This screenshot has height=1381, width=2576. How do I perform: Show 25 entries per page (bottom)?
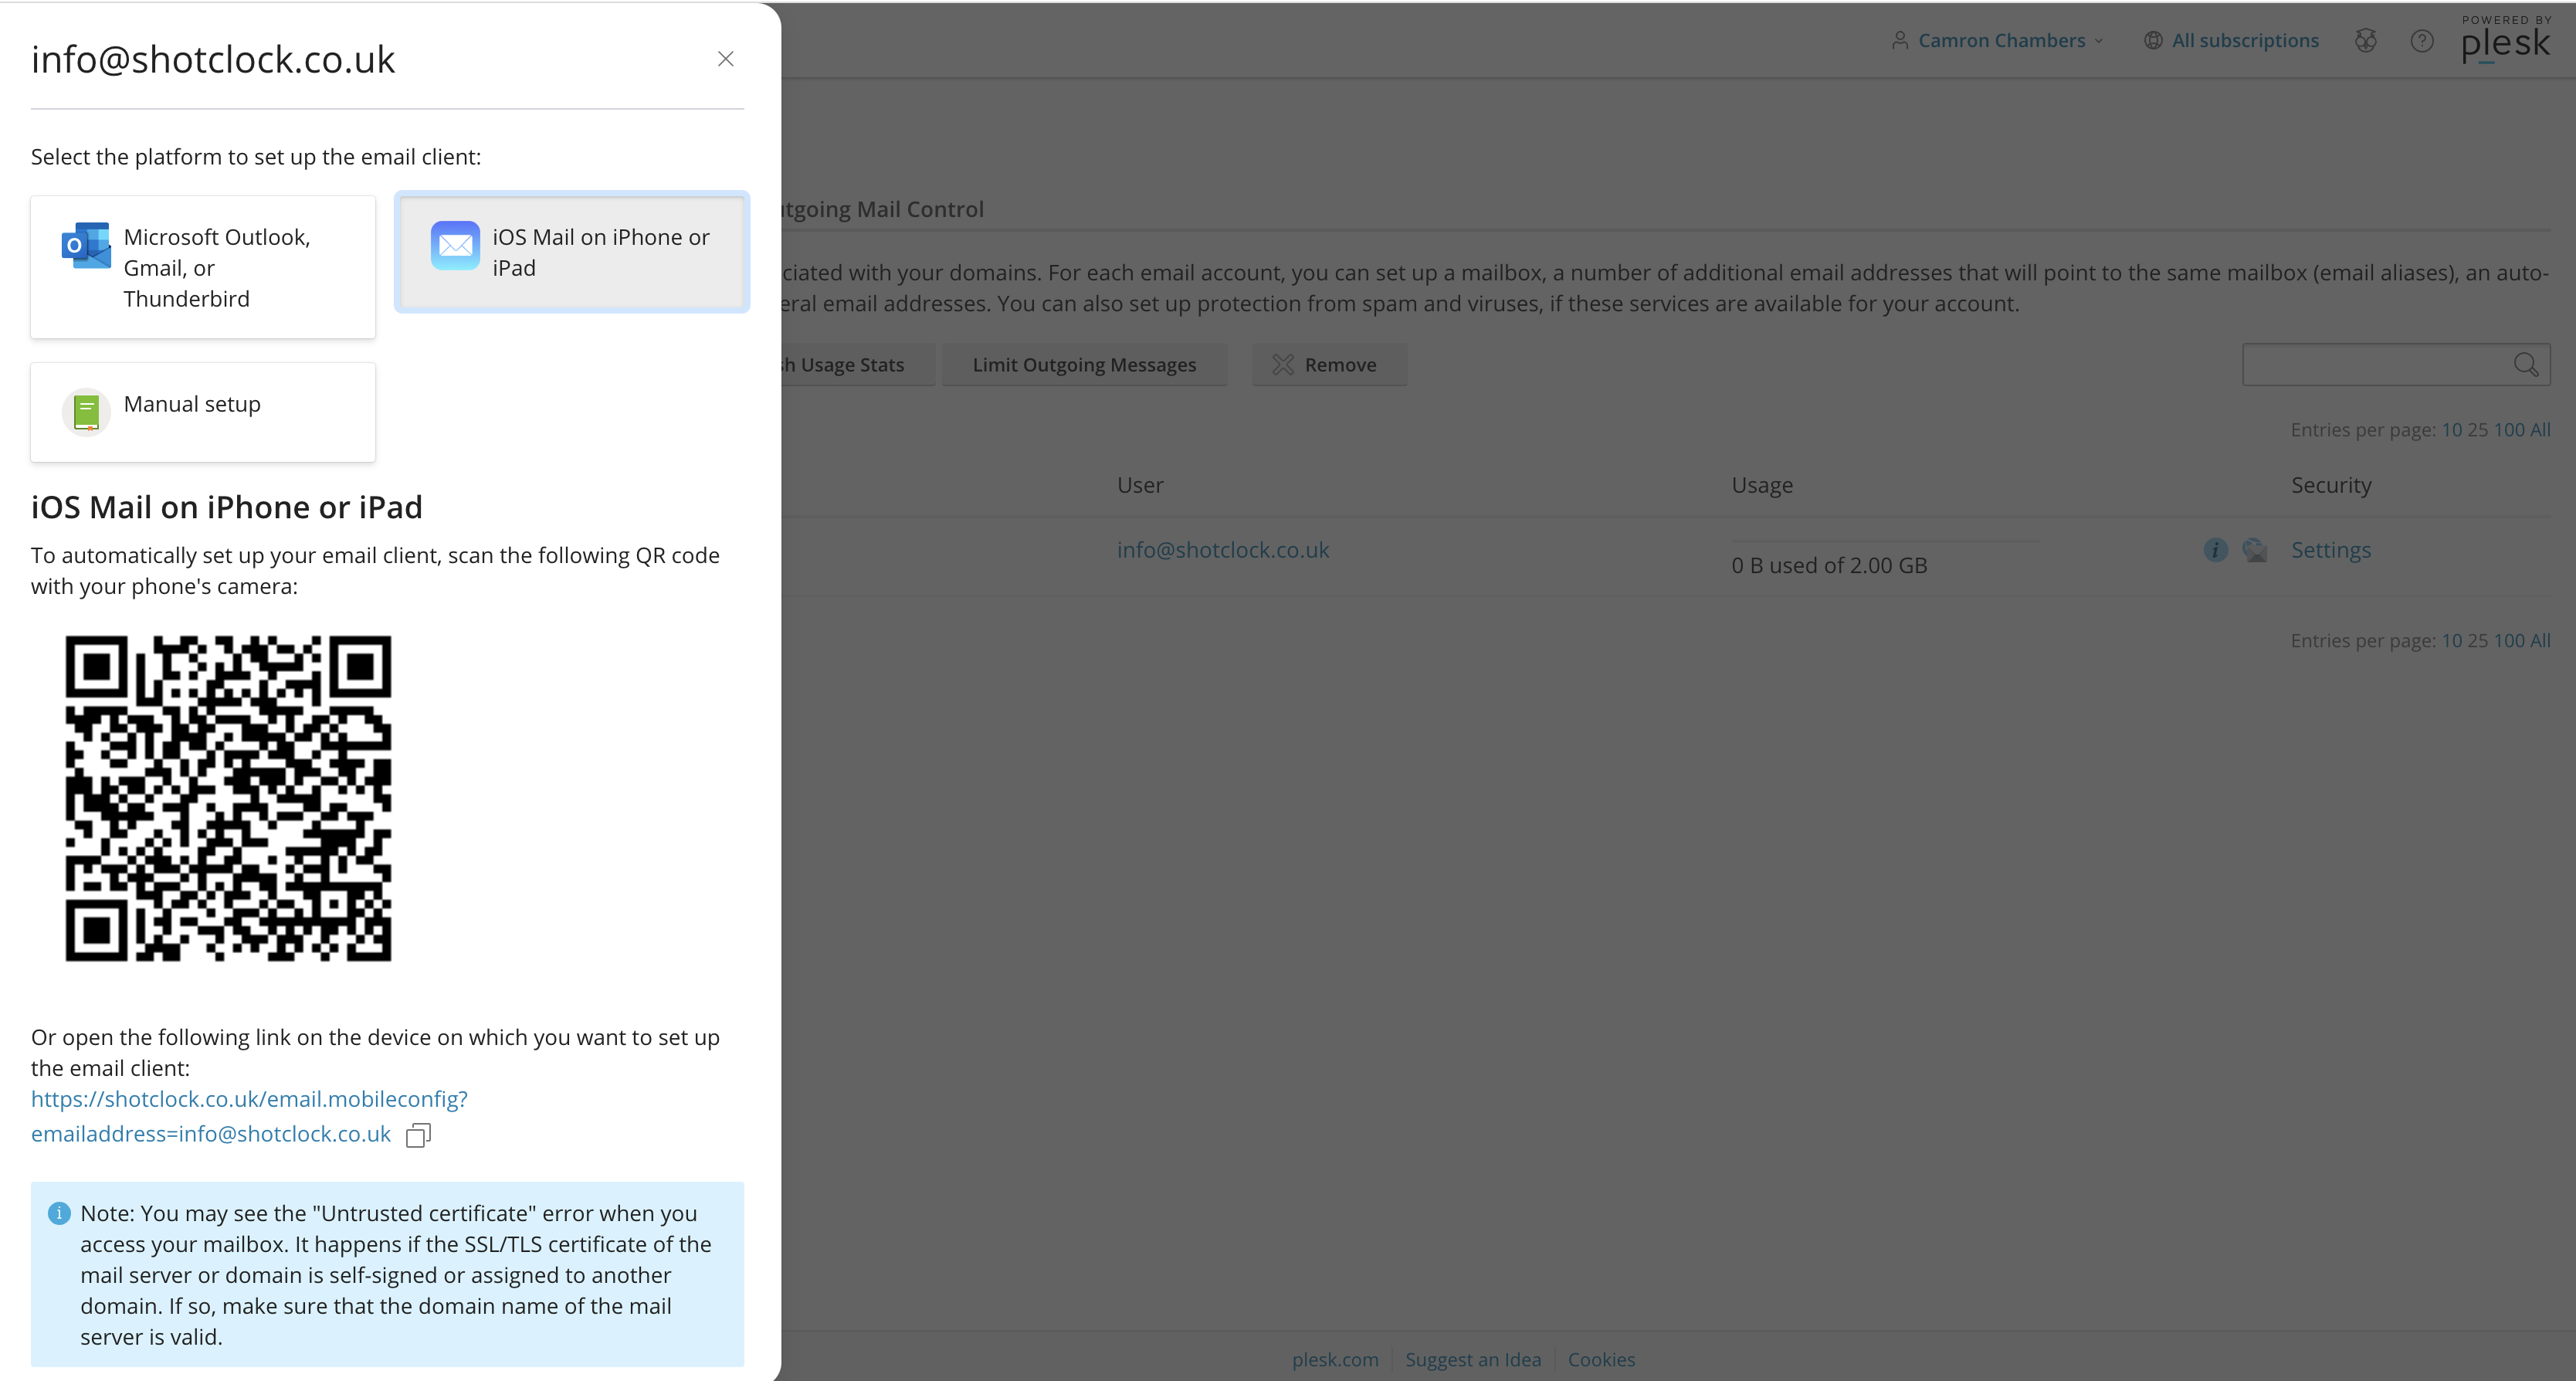pyautogui.click(x=2477, y=641)
